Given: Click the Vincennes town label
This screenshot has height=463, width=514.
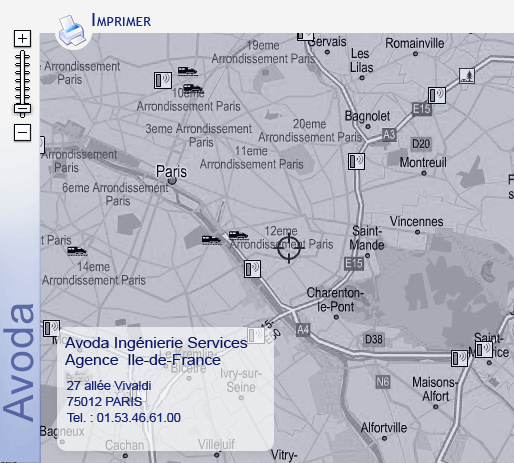Looking at the screenshot, I should pyautogui.click(x=417, y=222).
